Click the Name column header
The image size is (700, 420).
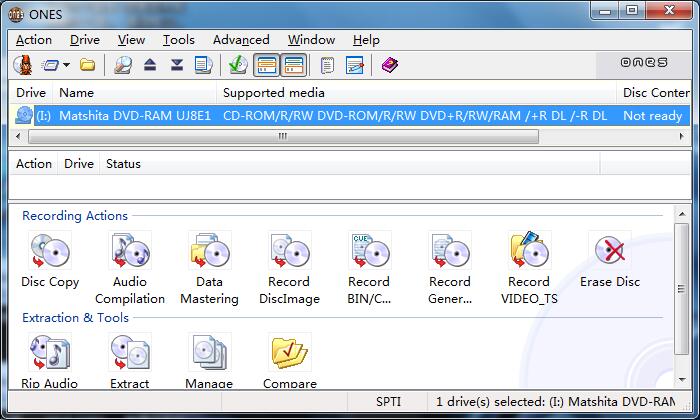tap(135, 93)
